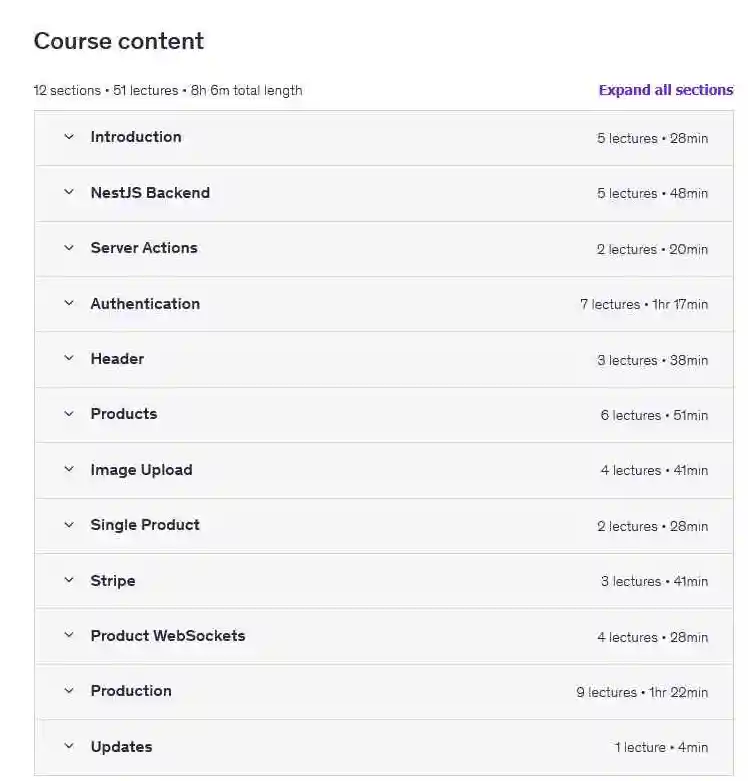Viewport: 748px width, 781px height.
Task: Click the chevron icon beside Server Actions
Action: (x=69, y=248)
